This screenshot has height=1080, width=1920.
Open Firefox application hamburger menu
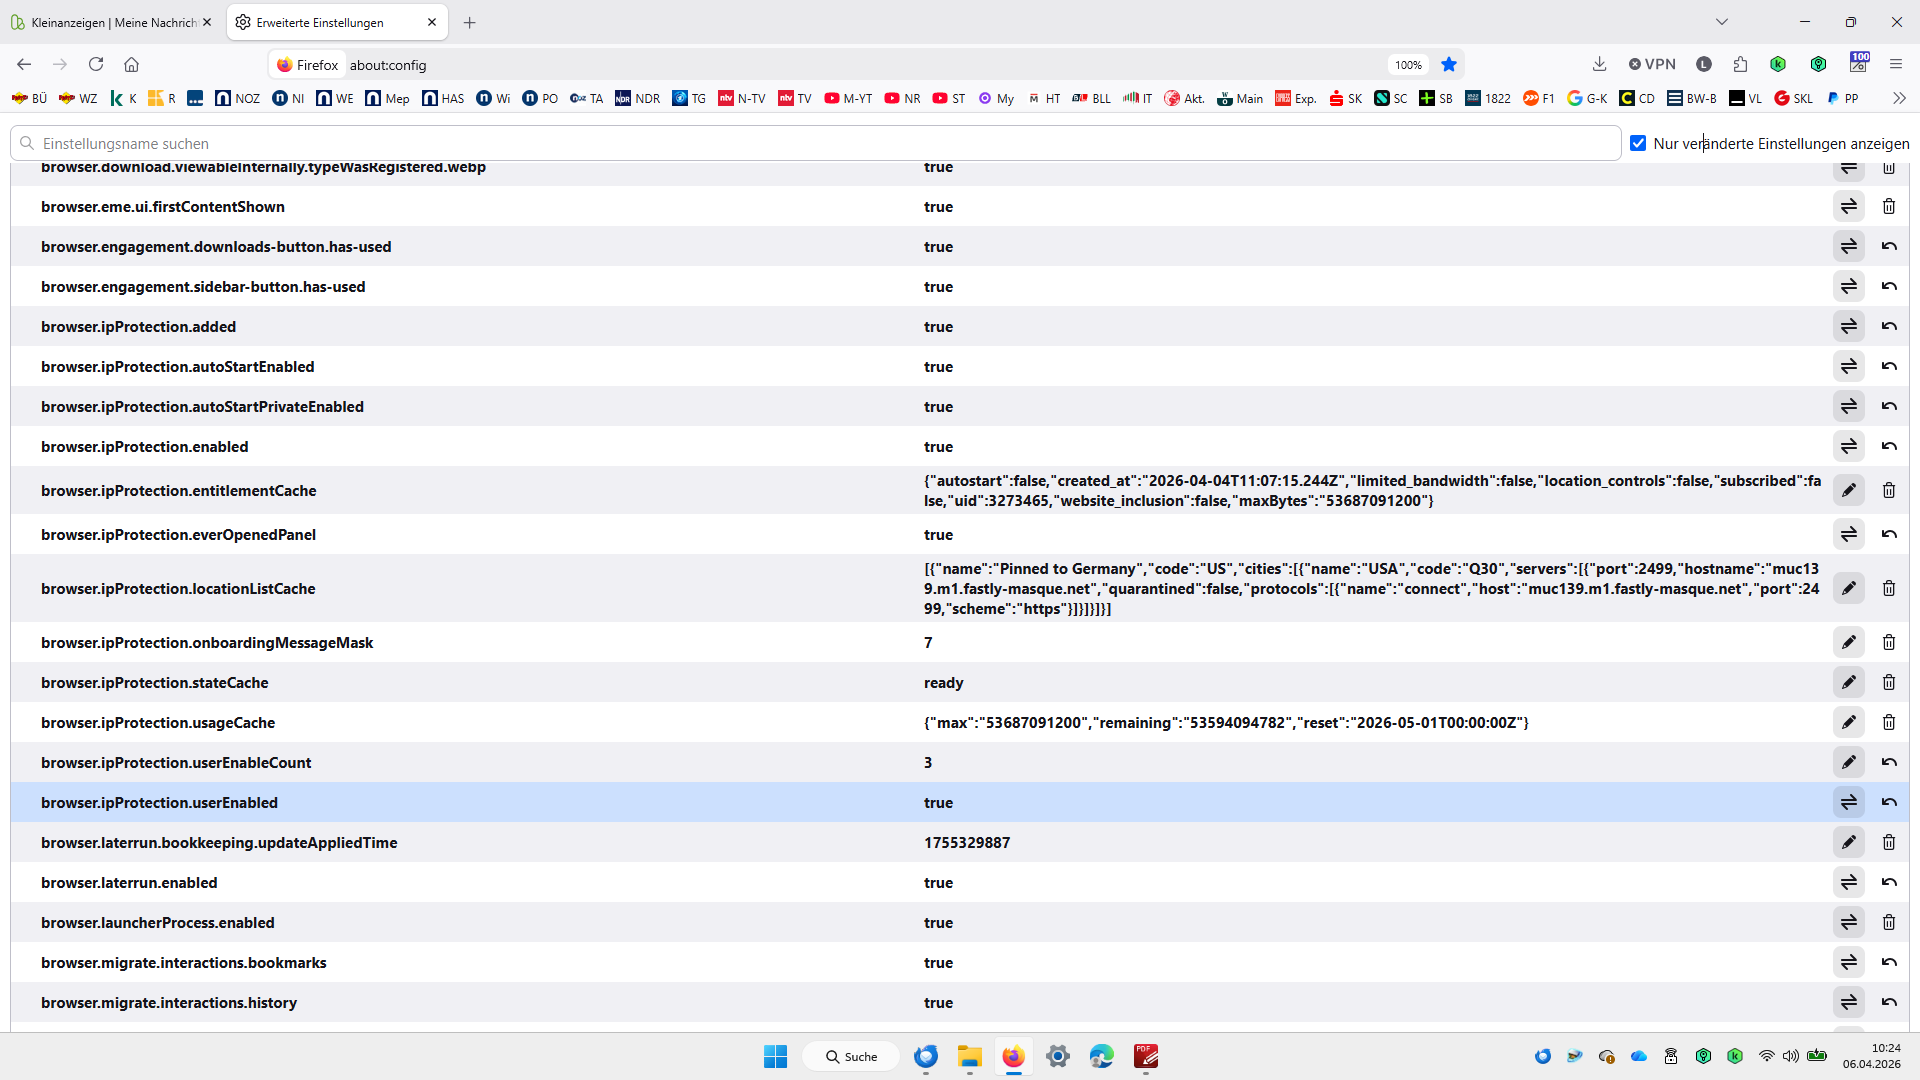pos(1895,64)
